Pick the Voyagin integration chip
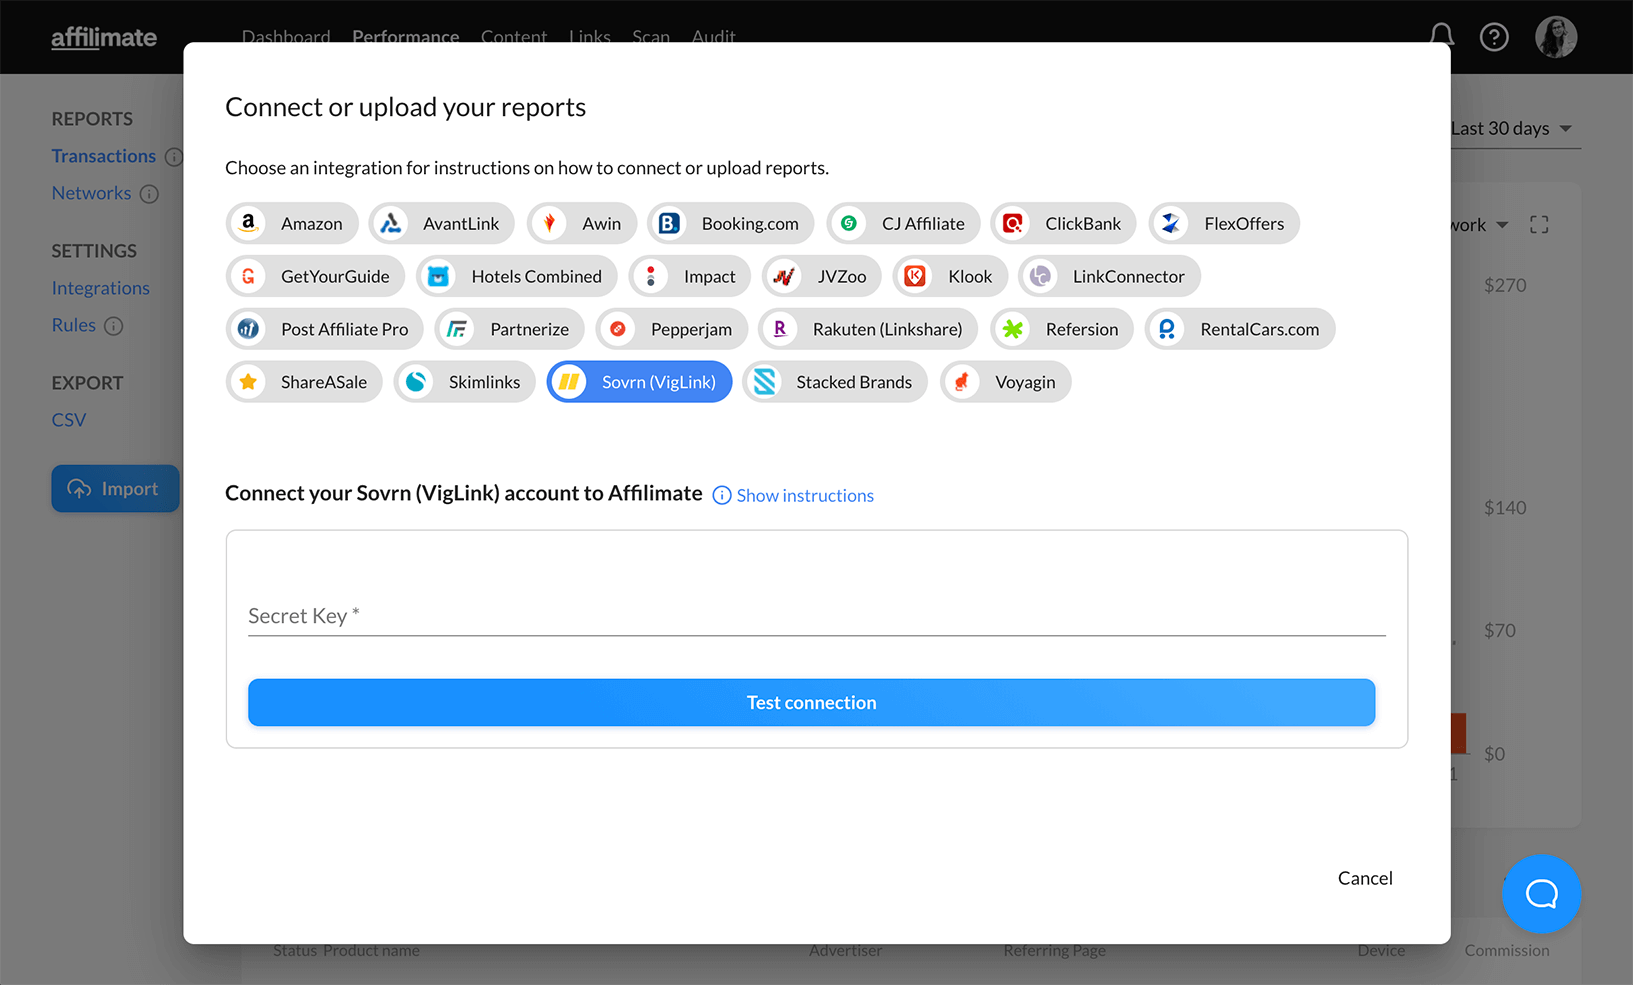Screen dimensions: 1633x985 [x=1006, y=382]
